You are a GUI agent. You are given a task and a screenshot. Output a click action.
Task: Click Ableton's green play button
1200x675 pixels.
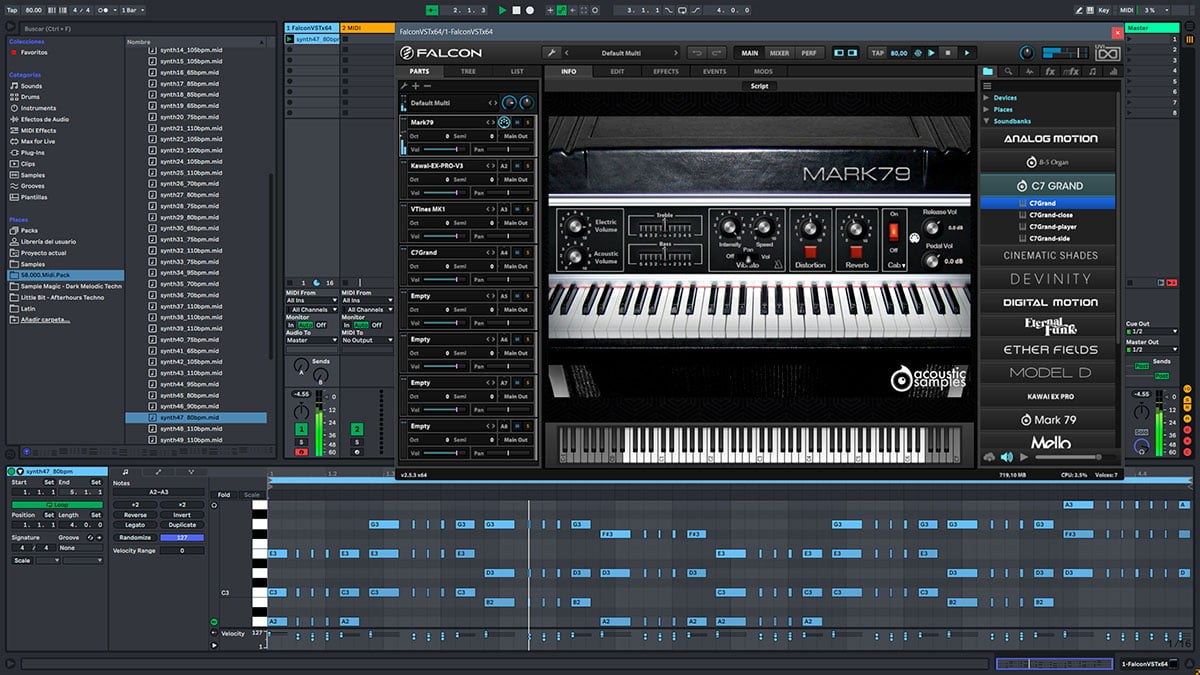tap(503, 10)
